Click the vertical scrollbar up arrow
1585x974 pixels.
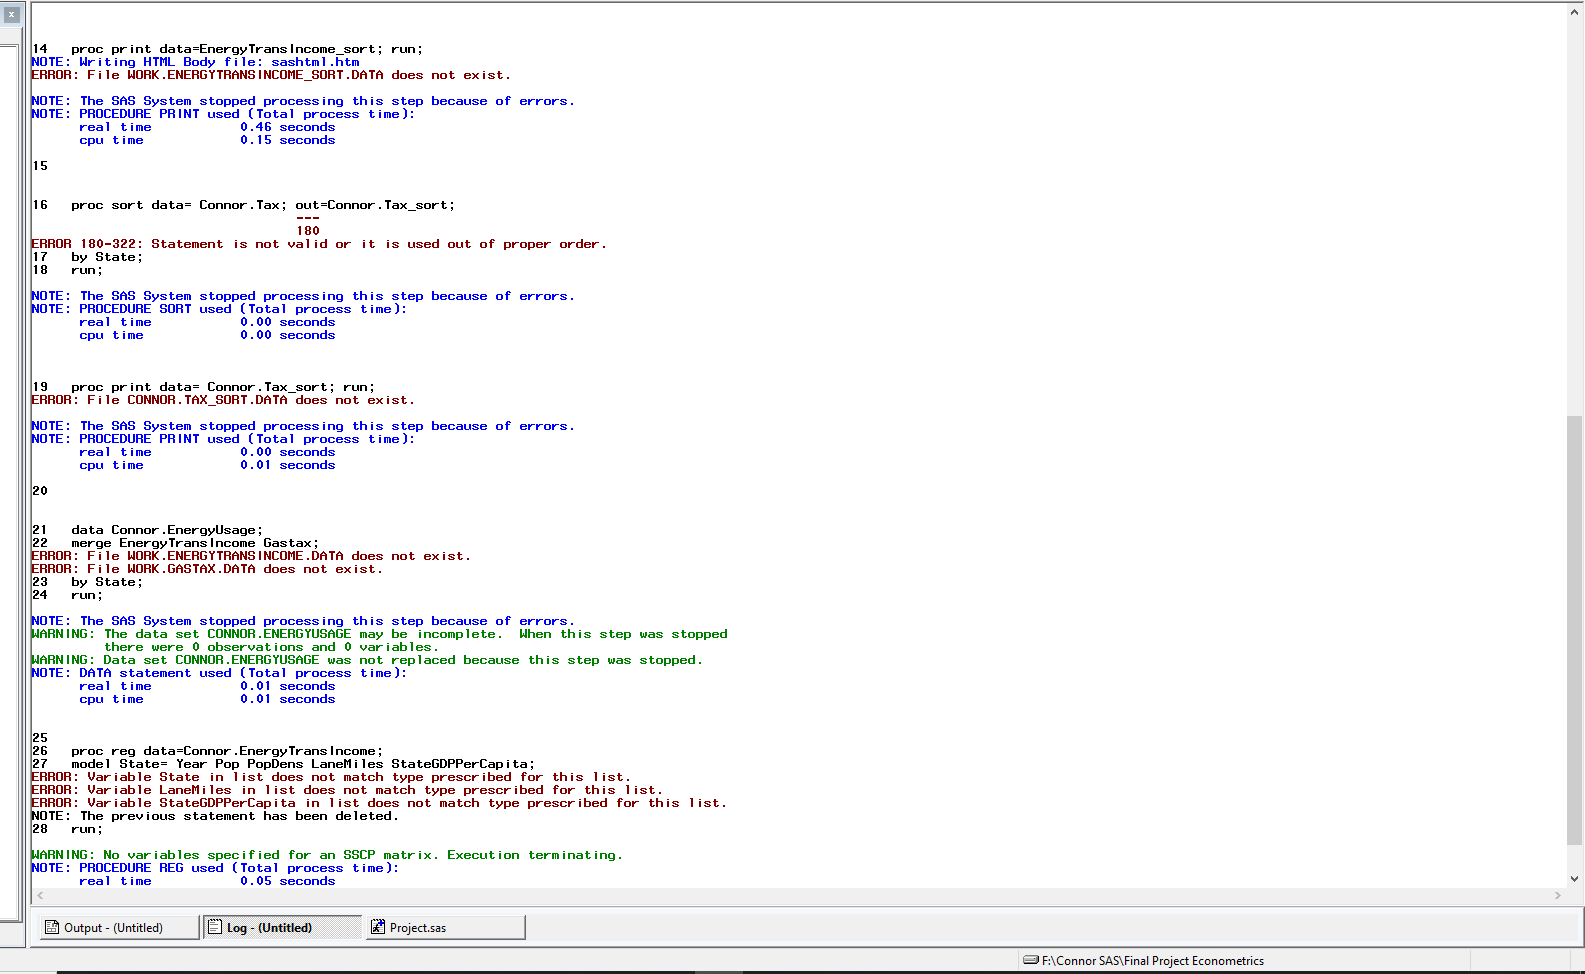point(1575,12)
